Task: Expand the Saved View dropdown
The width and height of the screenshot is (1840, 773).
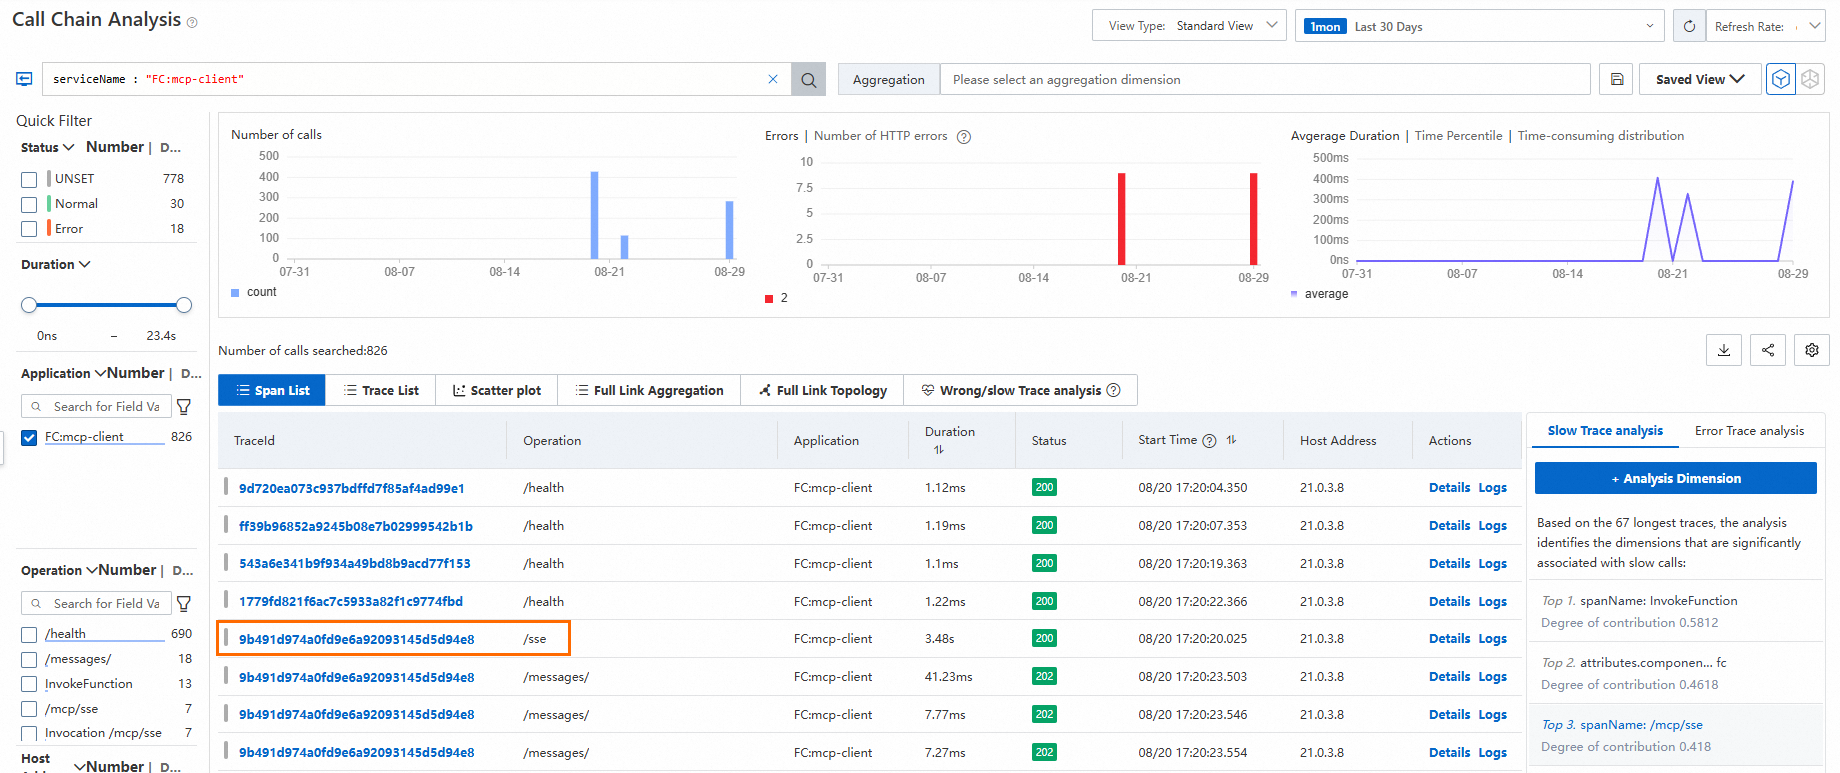Action: pos(1699,79)
